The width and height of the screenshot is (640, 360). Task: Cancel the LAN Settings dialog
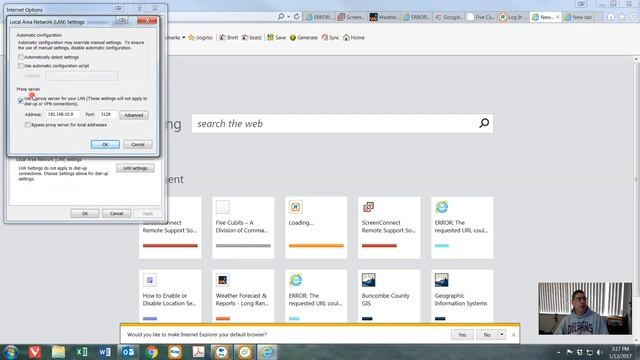point(138,144)
